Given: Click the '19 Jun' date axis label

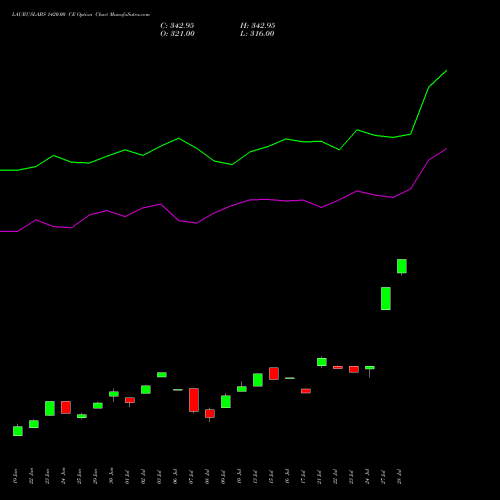Looking at the screenshot, I should [x=15, y=476].
